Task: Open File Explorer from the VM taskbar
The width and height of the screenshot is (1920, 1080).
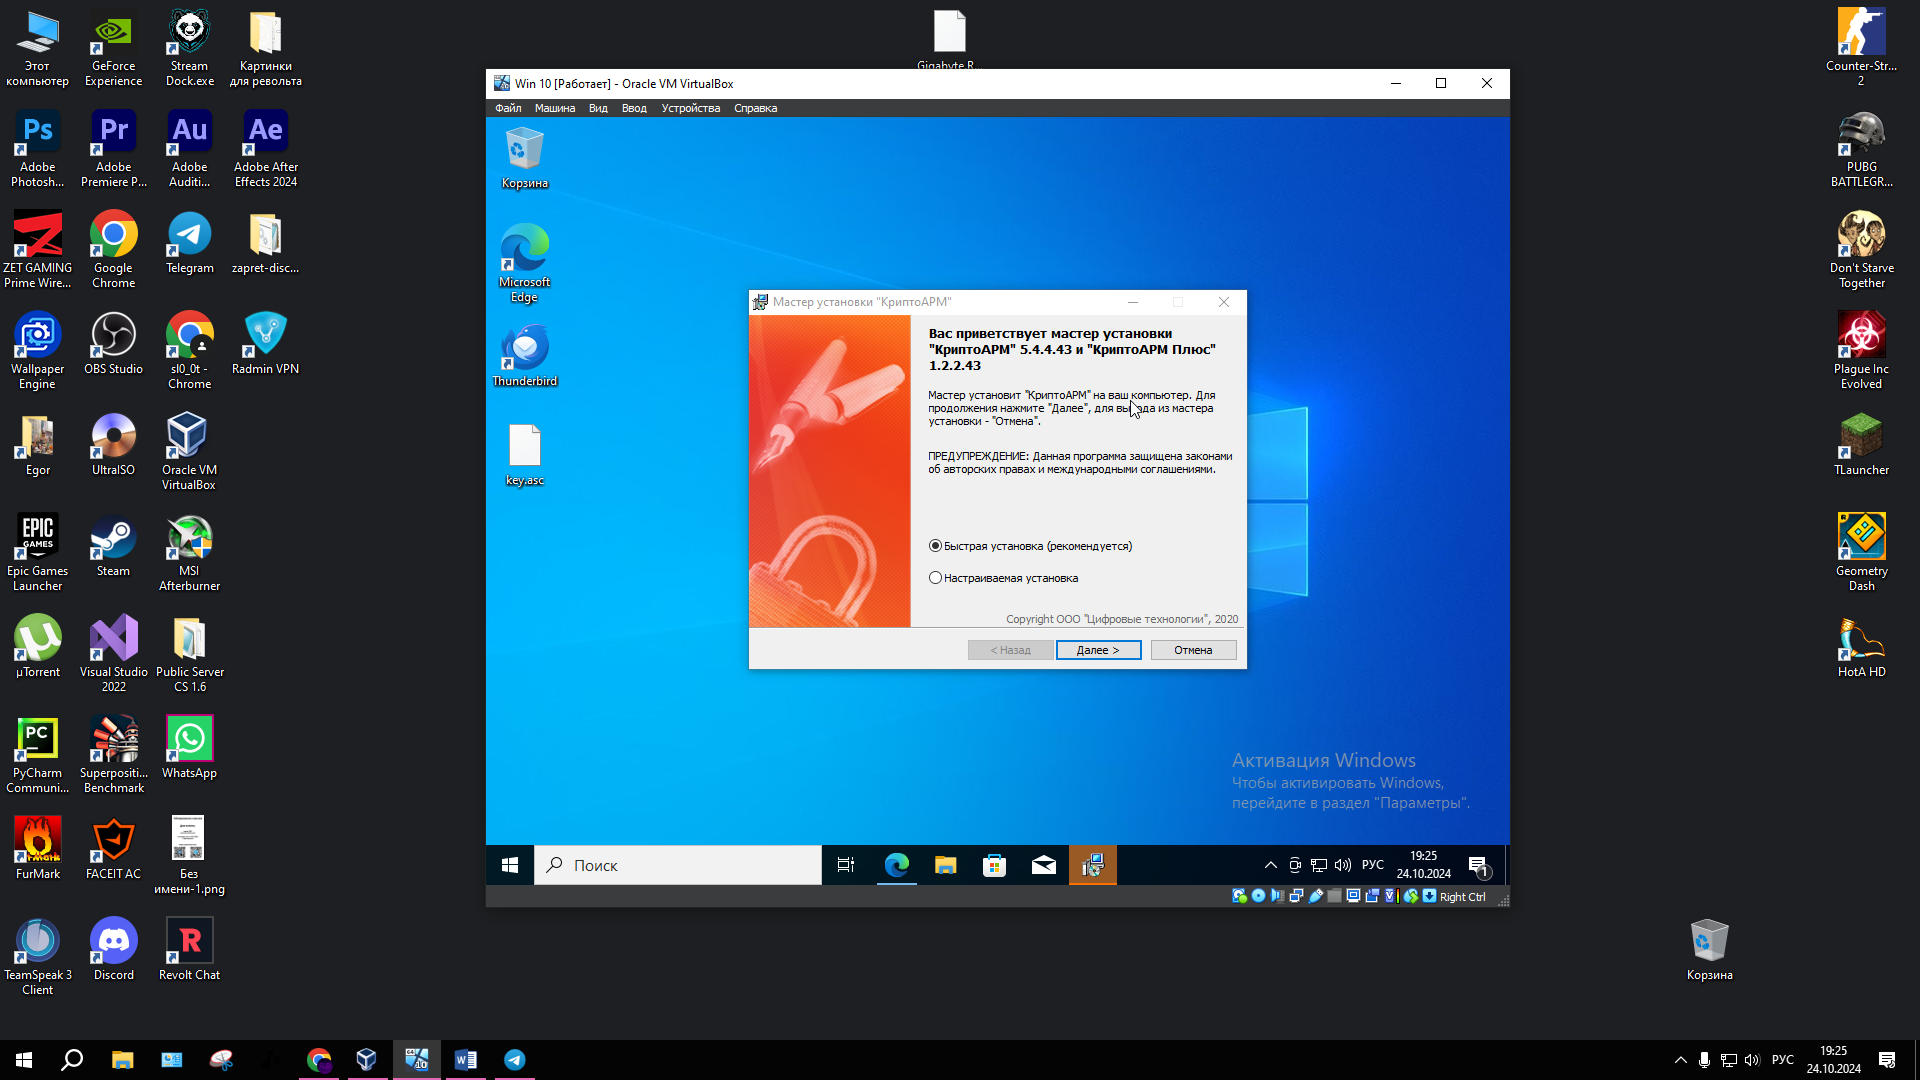Action: click(x=945, y=865)
